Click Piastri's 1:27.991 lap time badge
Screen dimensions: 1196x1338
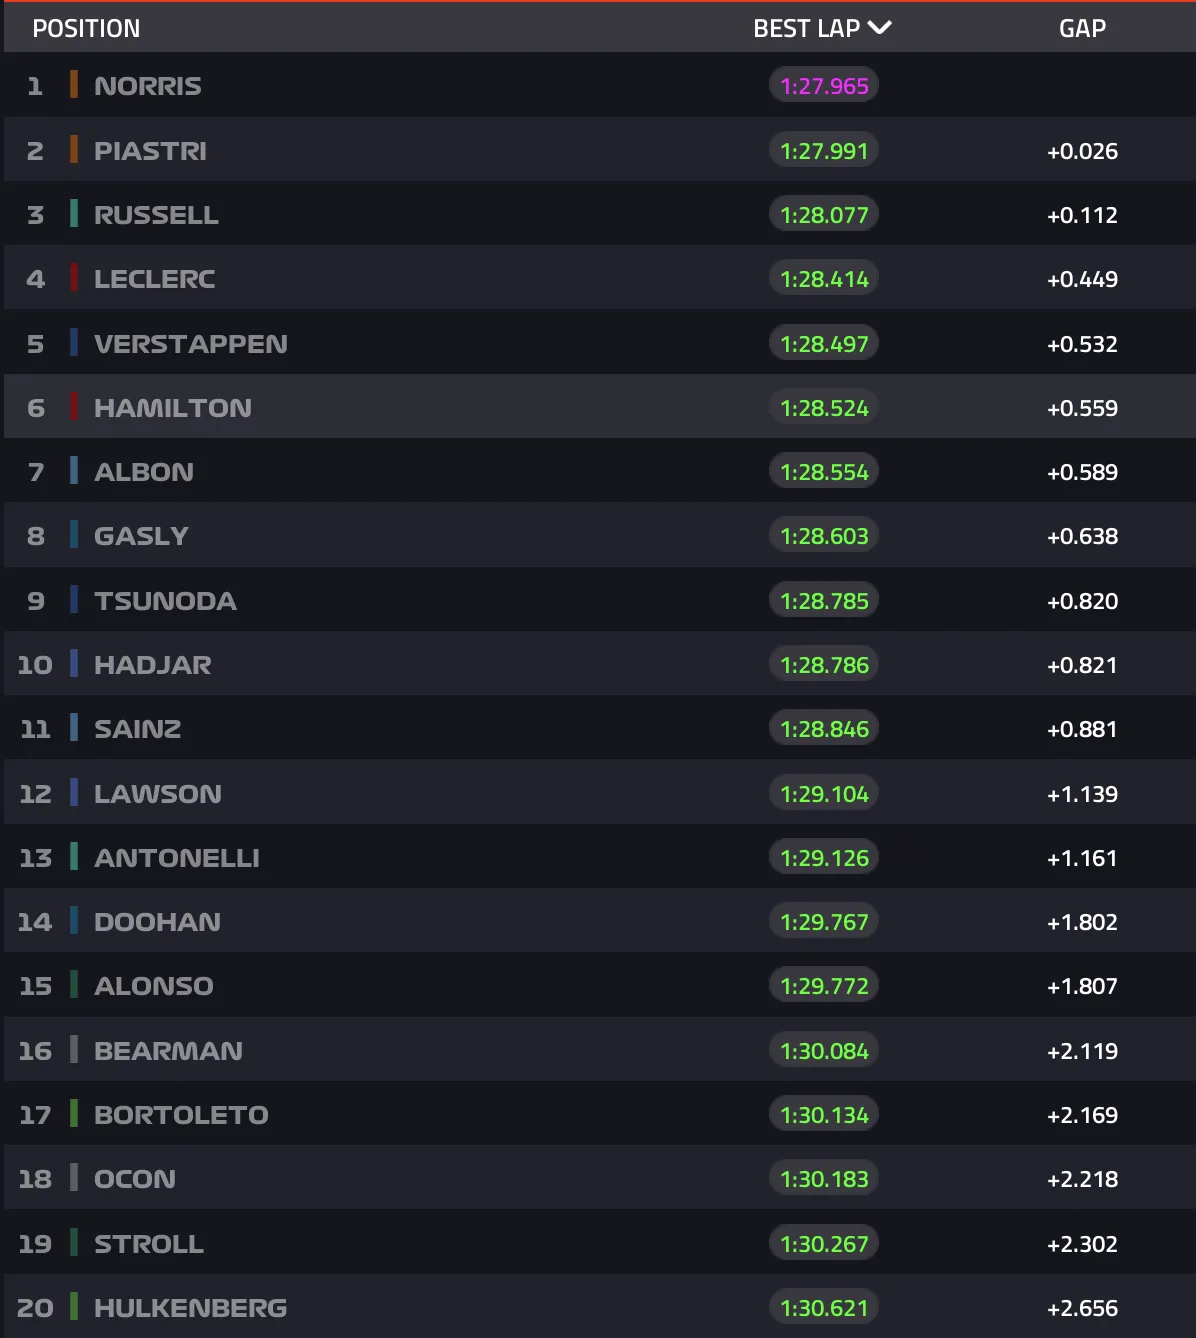(x=824, y=151)
